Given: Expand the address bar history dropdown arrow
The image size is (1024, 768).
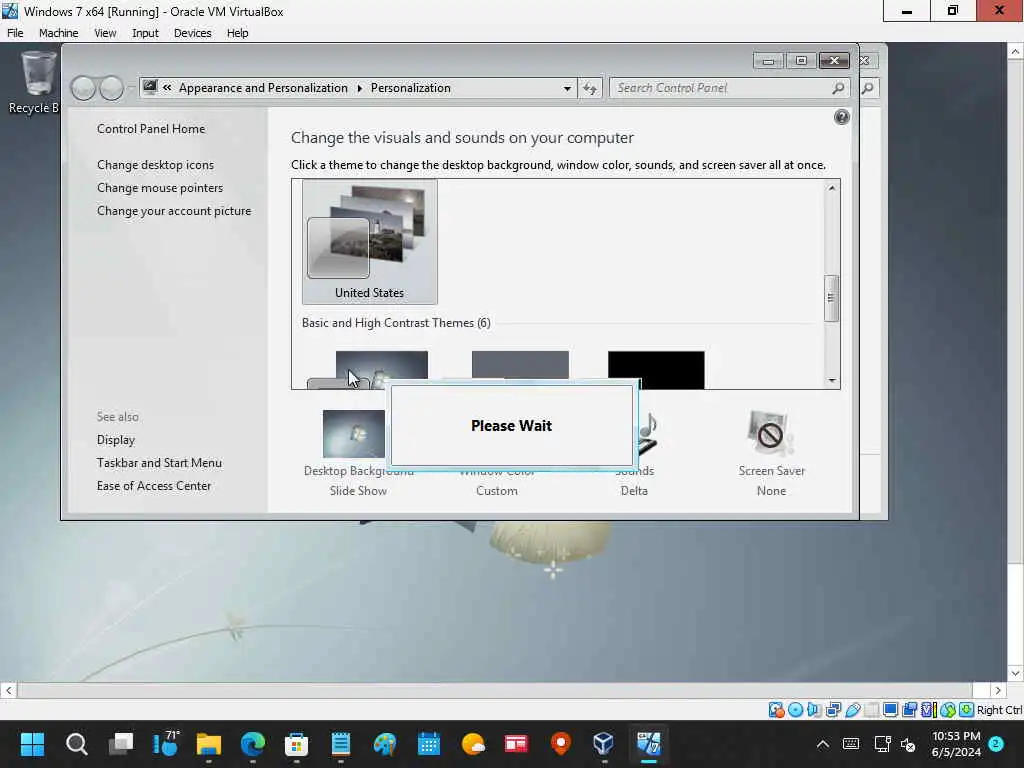Looking at the screenshot, I should (567, 89).
